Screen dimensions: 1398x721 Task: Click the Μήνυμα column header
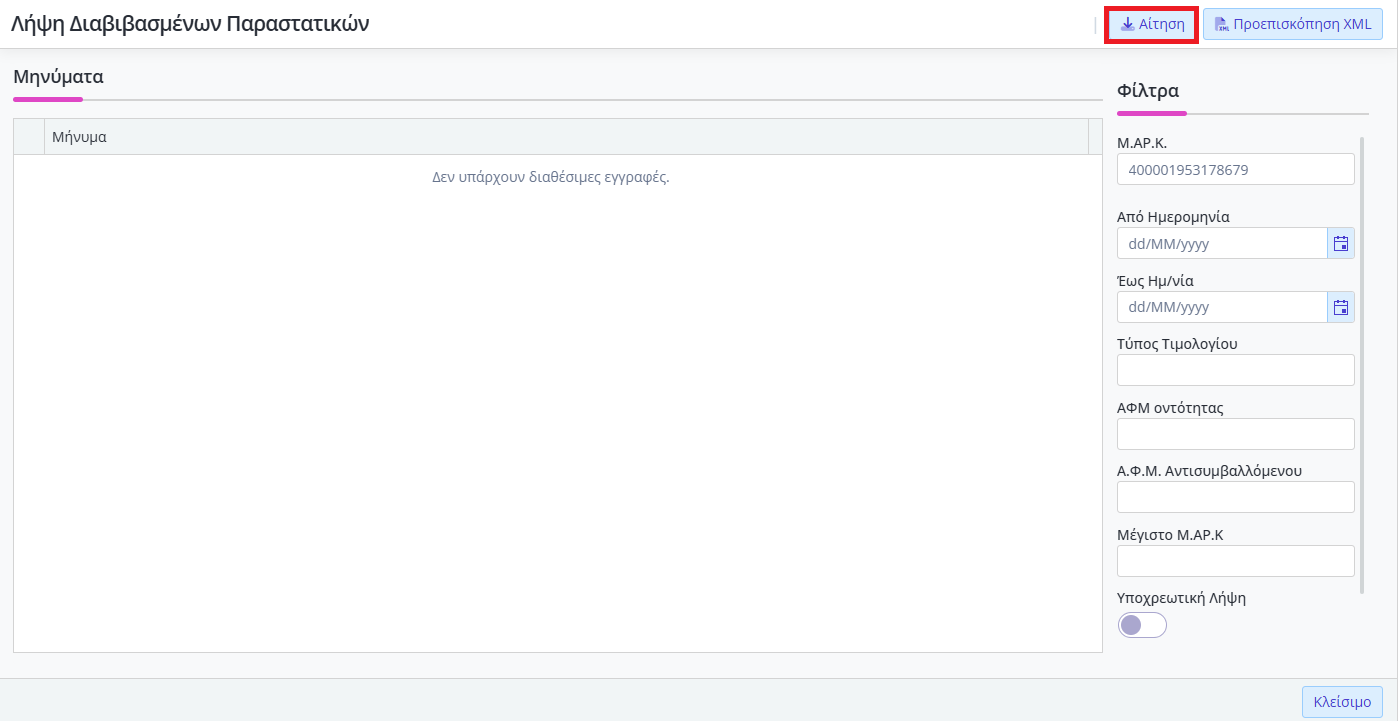click(x=566, y=137)
